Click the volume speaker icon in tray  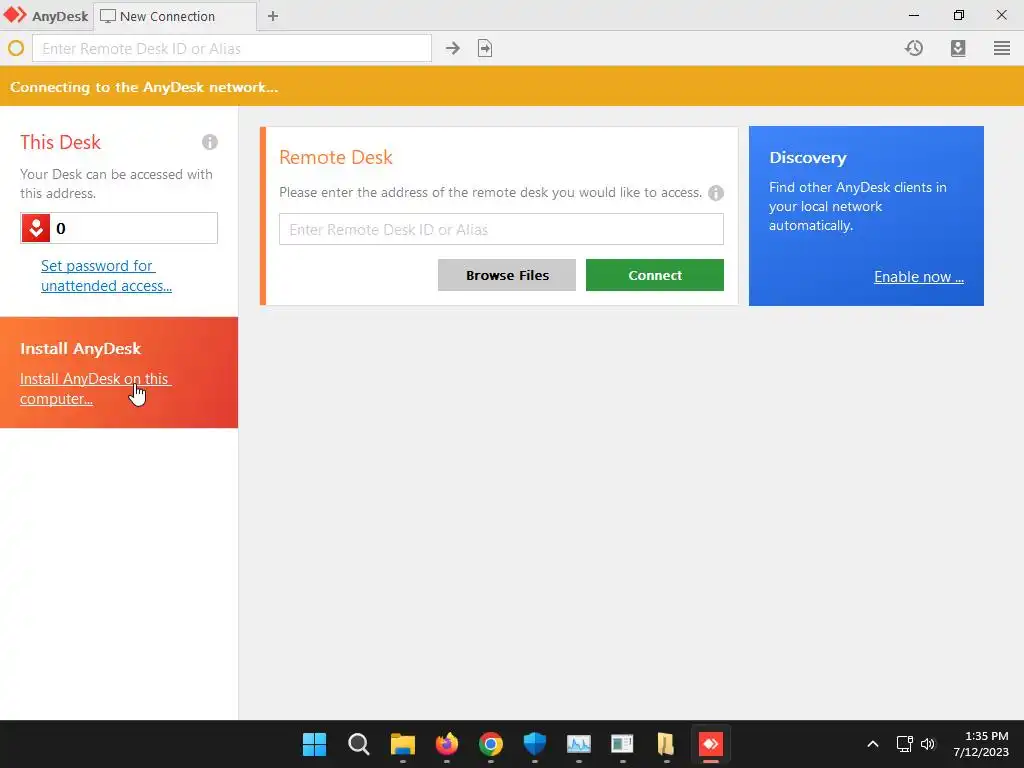pyautogui.click(x=928, y=744)
